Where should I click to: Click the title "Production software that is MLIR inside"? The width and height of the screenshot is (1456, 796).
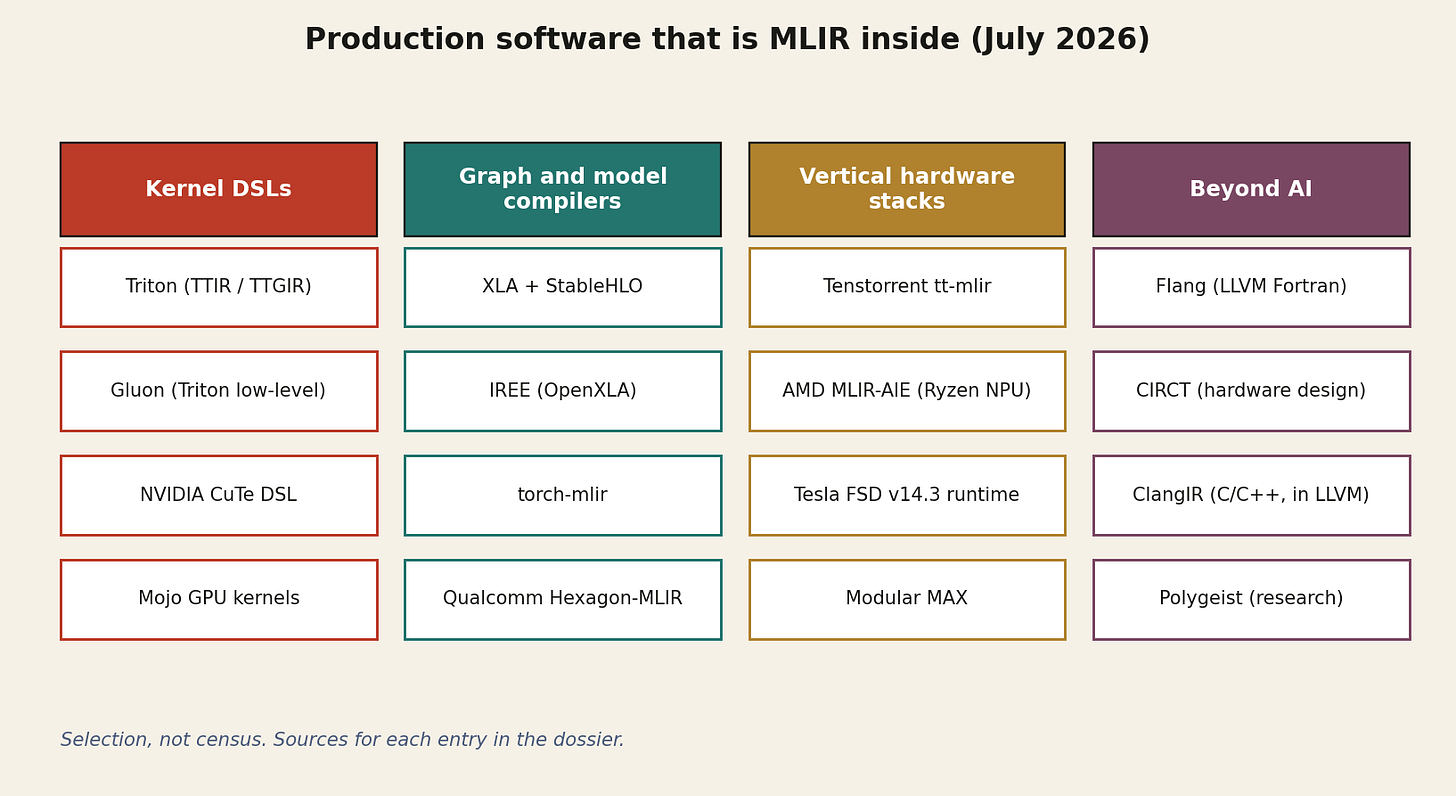point(727,40)
